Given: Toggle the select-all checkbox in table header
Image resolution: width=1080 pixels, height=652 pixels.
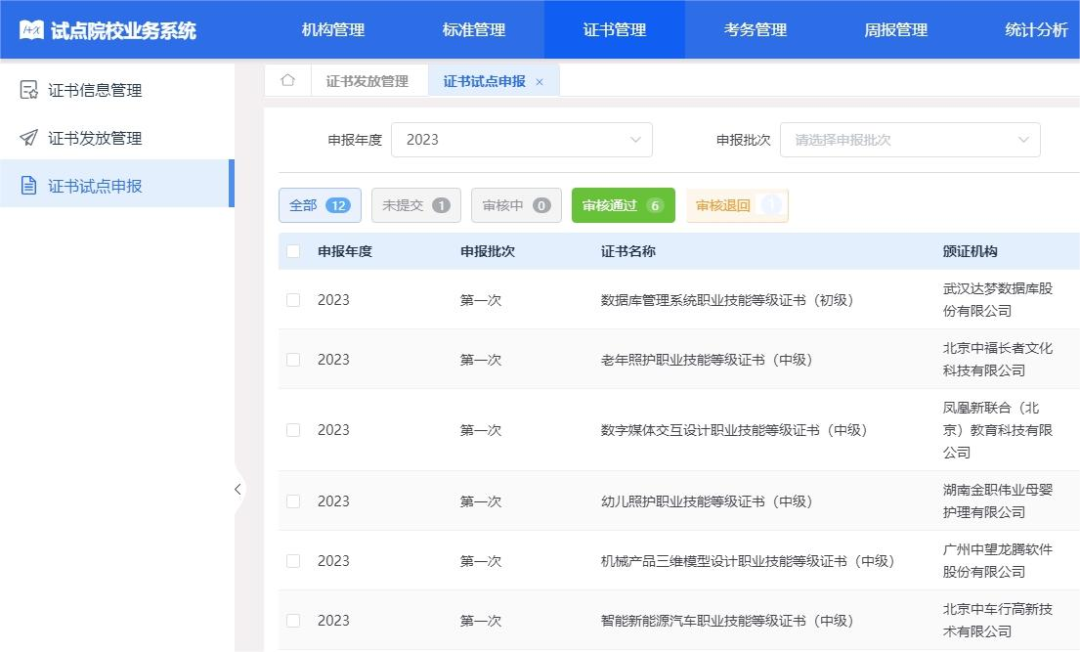Looking at the screenshot, I should pyautogui.click(x=293, y=251).
